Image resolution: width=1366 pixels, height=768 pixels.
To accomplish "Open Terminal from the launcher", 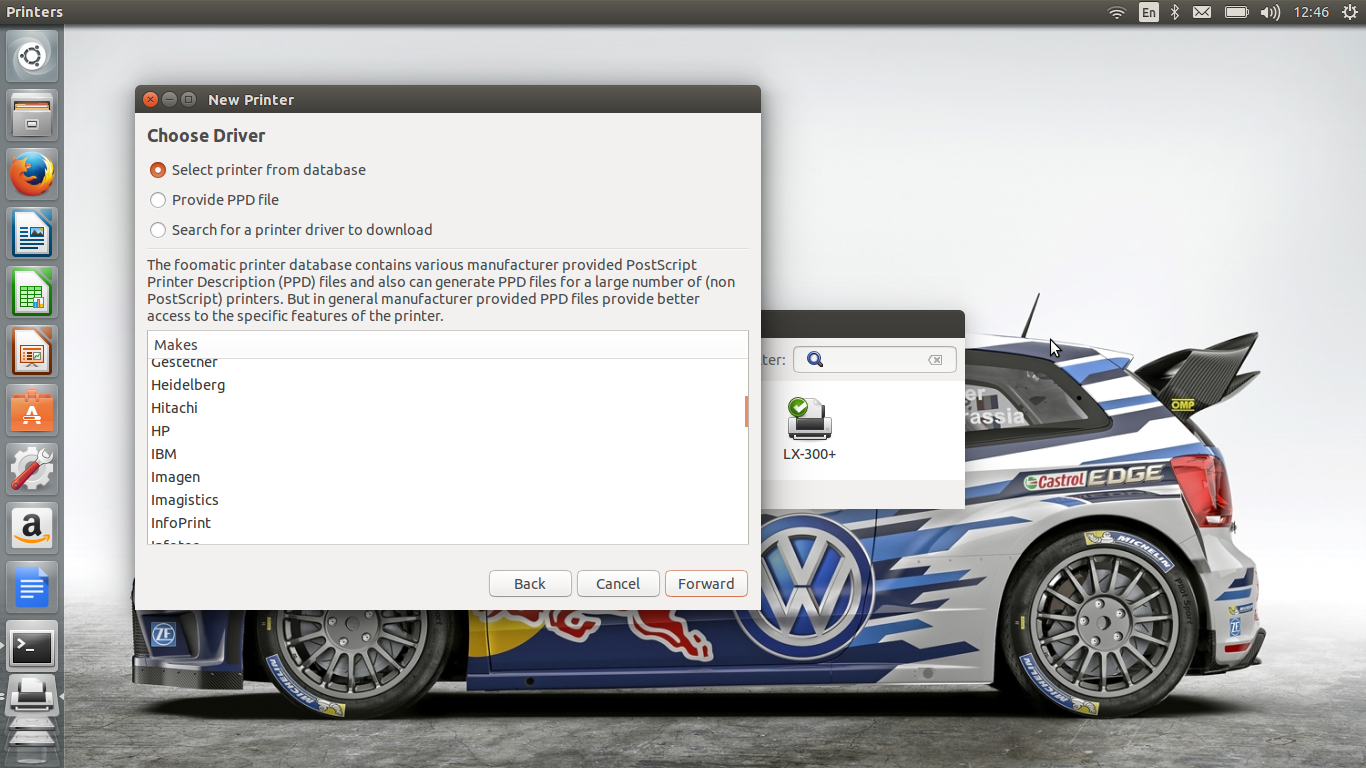I will (32, 646).
